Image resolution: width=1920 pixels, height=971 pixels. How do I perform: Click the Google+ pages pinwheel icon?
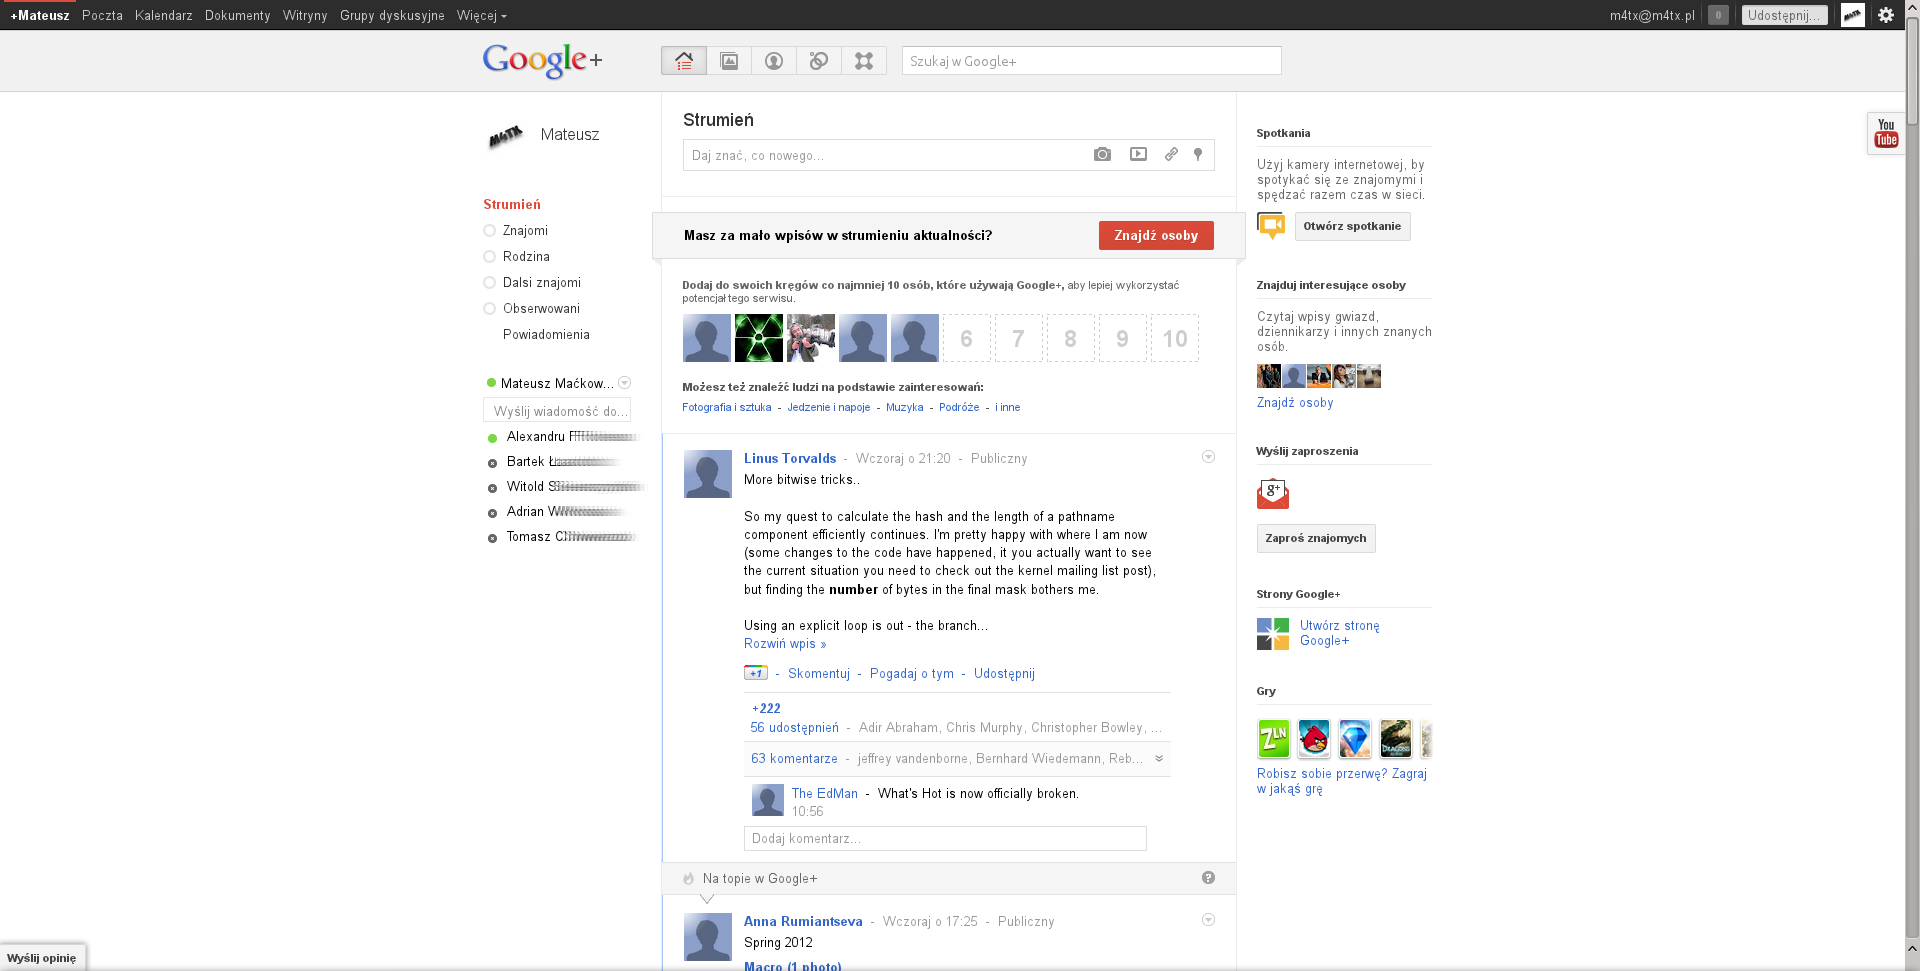(x=1273, y=633)
